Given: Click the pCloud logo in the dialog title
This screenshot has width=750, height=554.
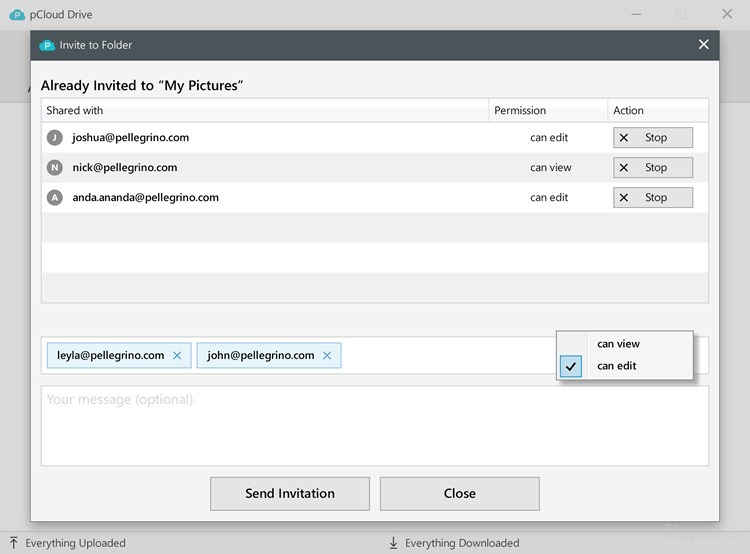Looking at the screenshot, I should click(46, 45).
